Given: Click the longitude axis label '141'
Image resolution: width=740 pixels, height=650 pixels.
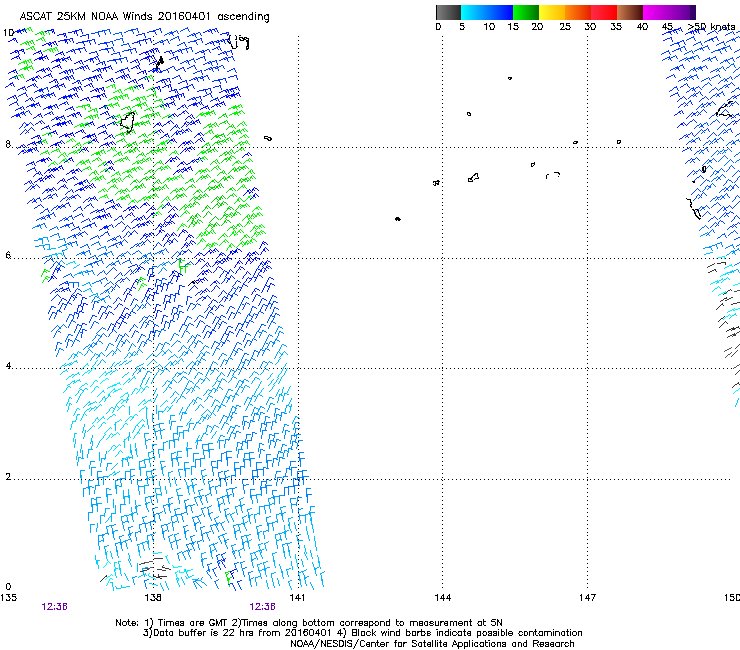Looking at the screenshot, I should pyautogui.click(x=297, y=598).
